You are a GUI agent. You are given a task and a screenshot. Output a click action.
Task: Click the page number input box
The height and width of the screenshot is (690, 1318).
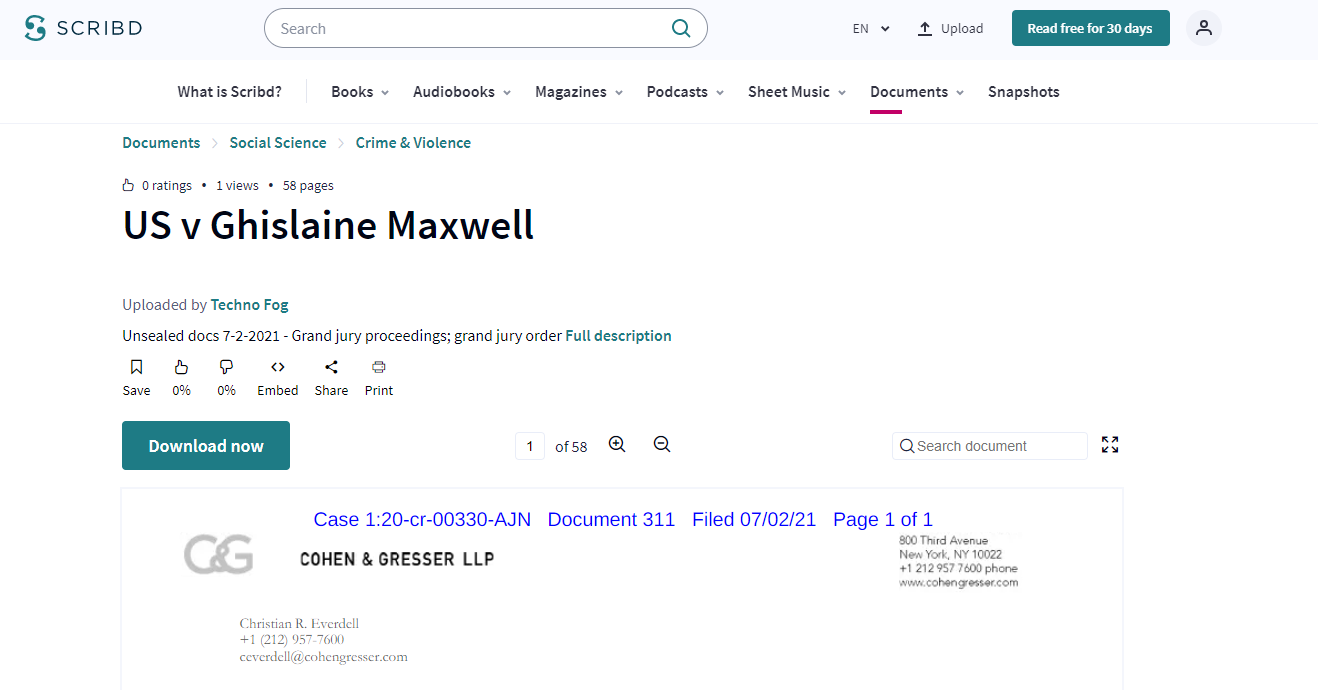530,446
